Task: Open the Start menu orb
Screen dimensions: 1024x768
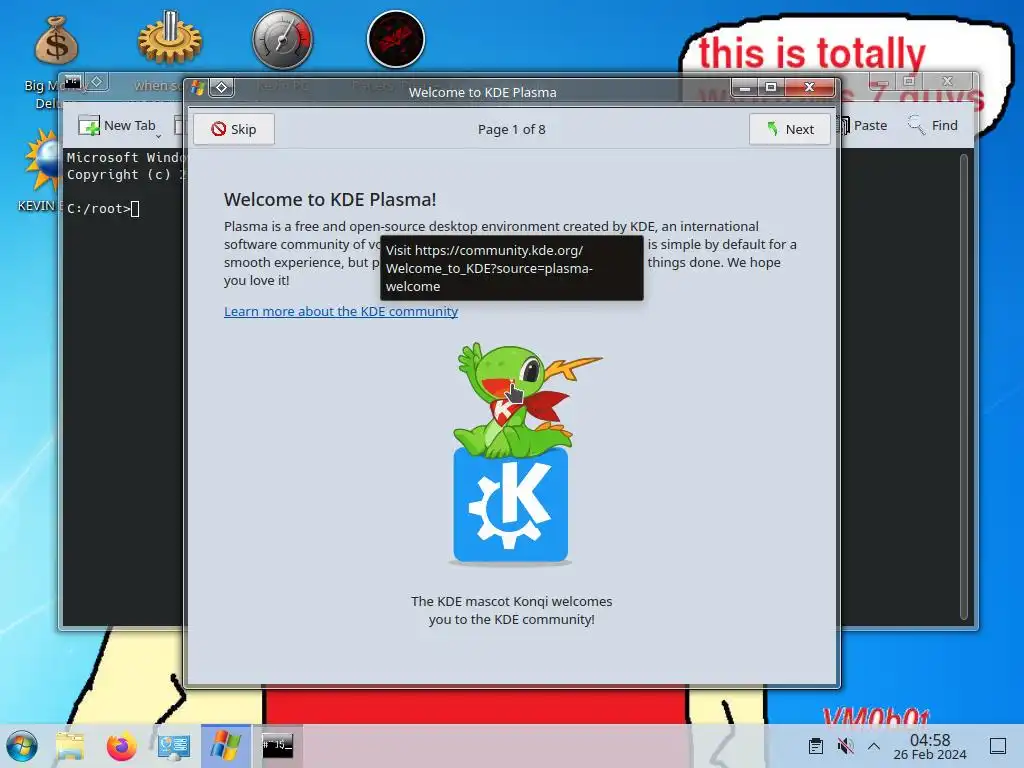Action: 22,746
